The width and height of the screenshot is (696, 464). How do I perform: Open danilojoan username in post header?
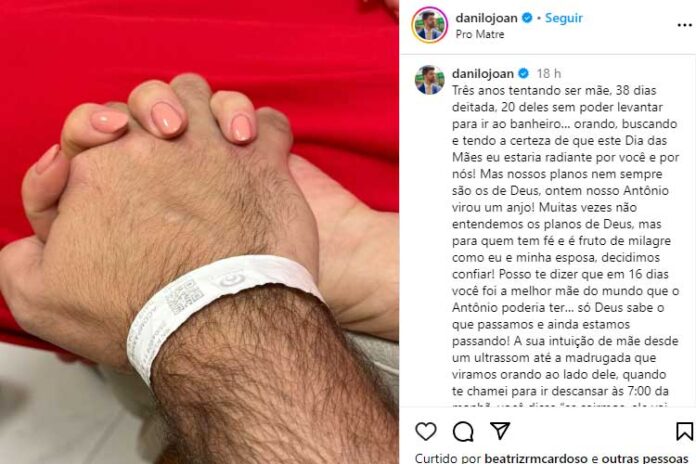tap(486, 18)
